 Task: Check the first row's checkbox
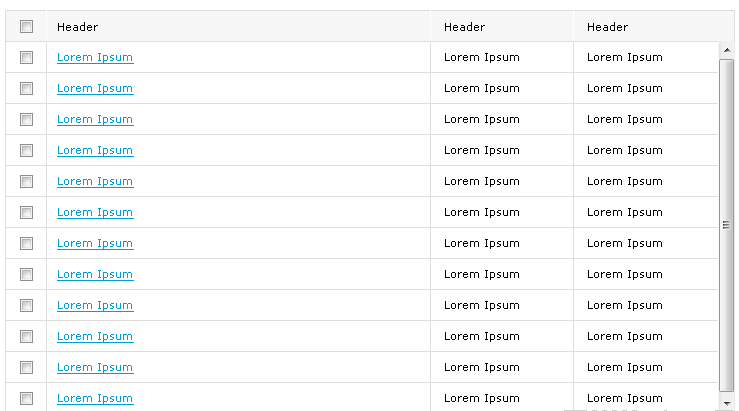click(26, 58)
